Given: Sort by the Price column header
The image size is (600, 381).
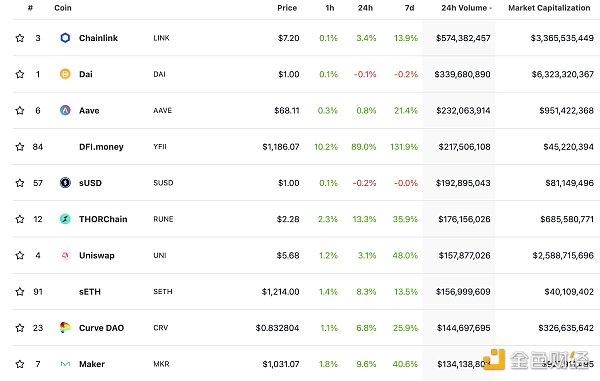Looking at the screenshot, I should click(287, 8).
